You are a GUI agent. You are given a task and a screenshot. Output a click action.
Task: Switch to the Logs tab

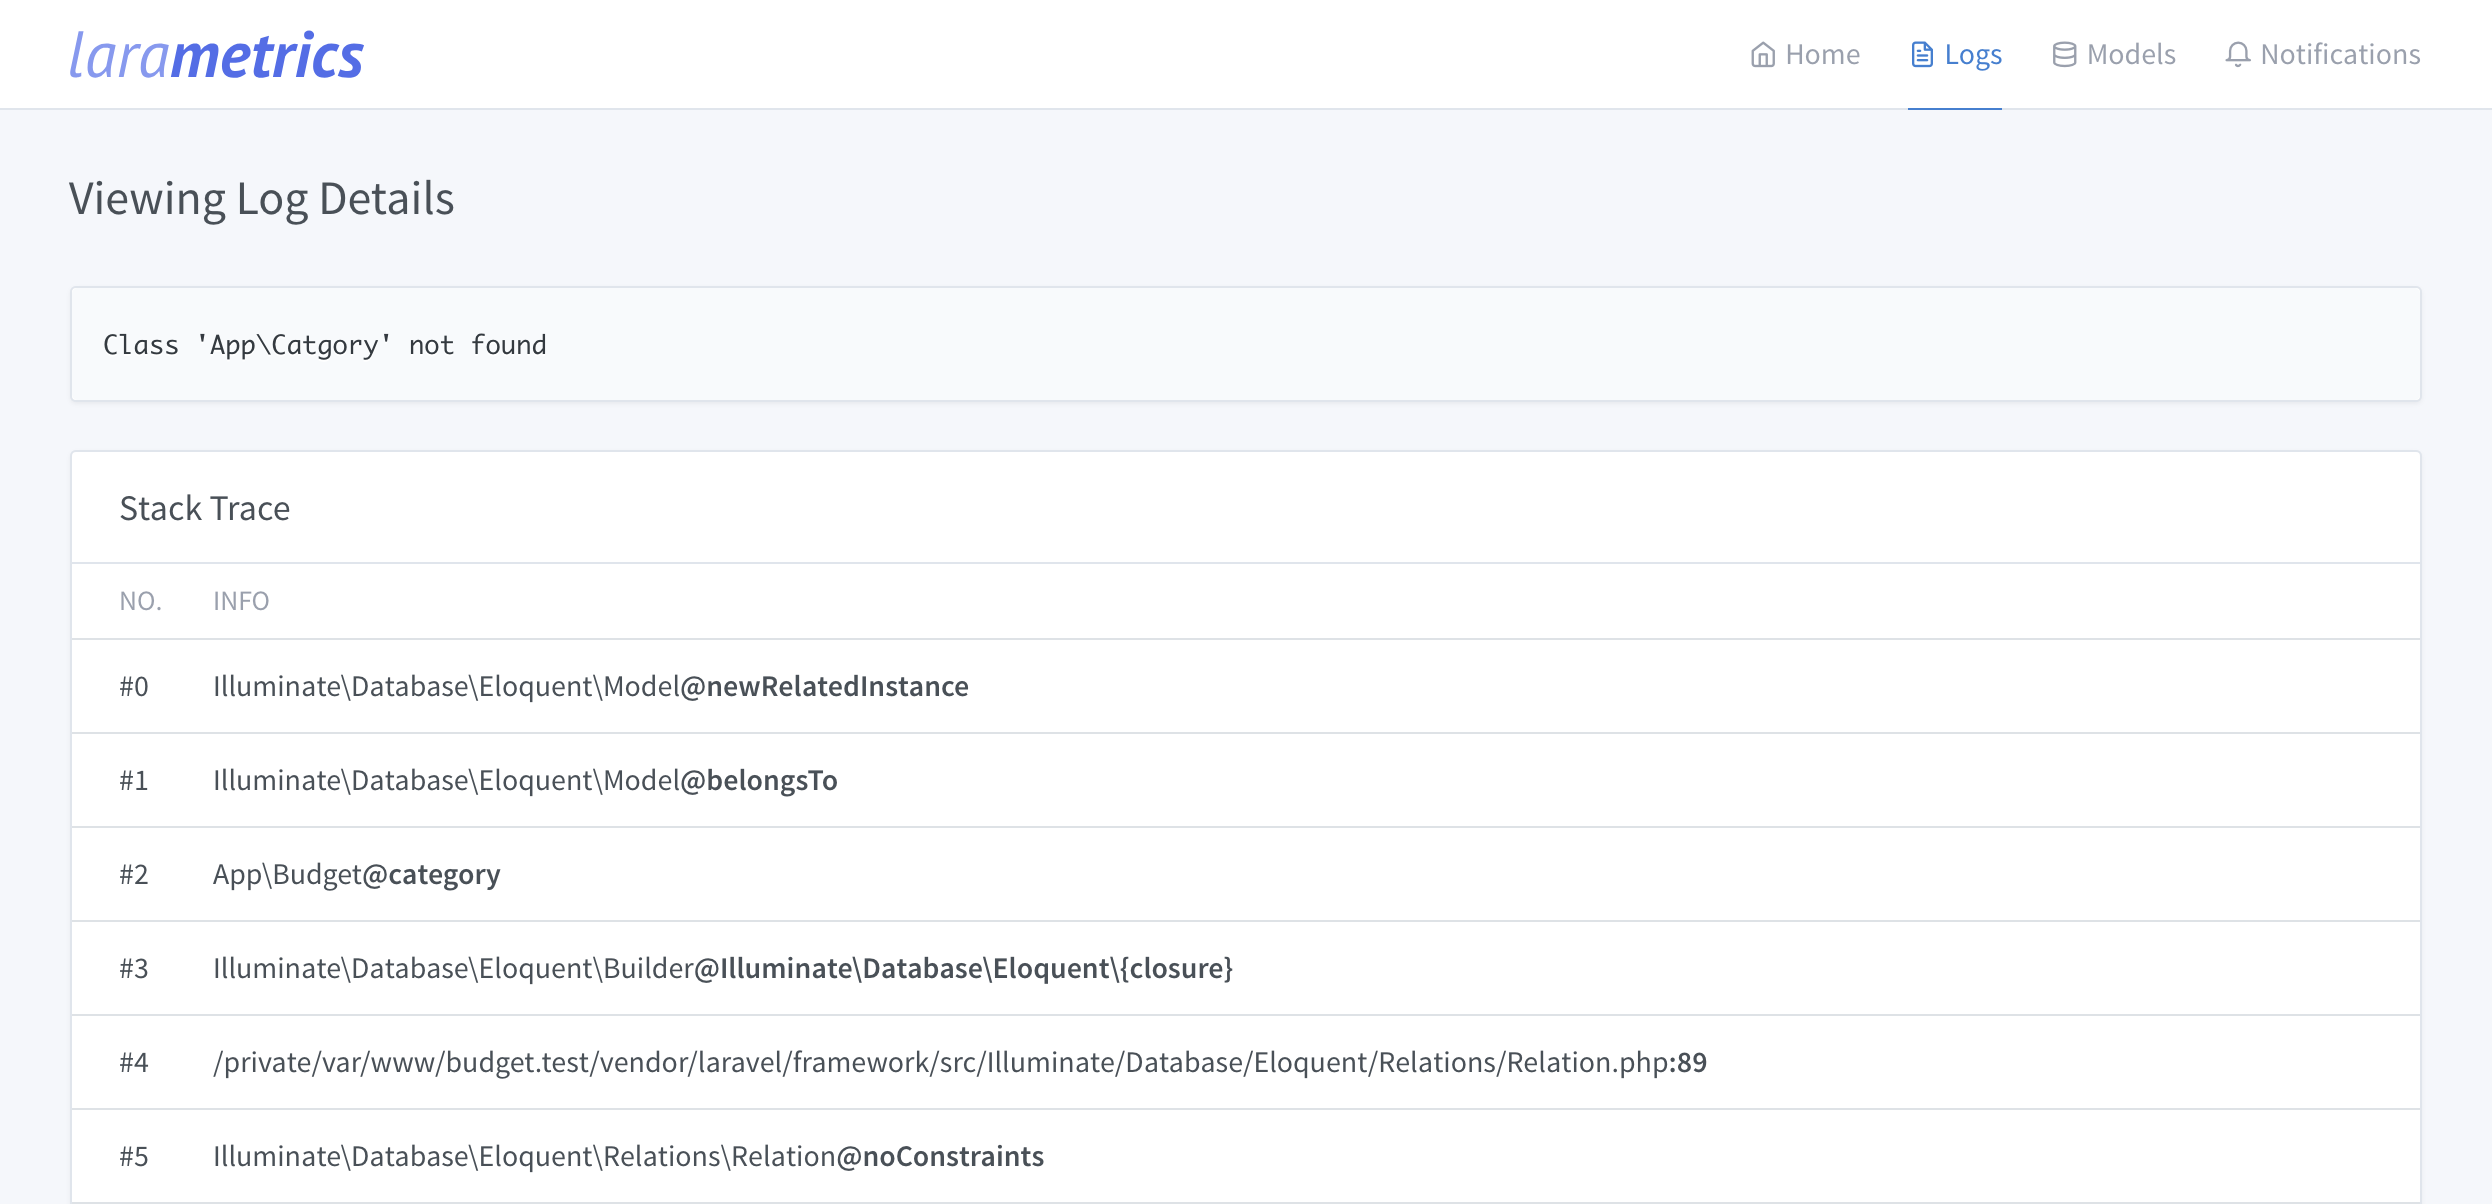pos(1972,55)
